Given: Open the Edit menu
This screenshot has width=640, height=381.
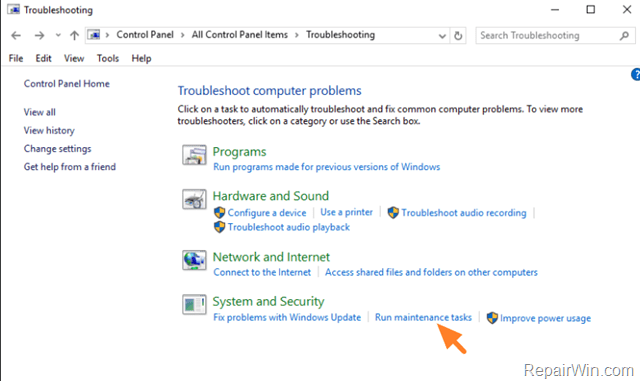Looking at the screenshot, I should coord(43,58).
